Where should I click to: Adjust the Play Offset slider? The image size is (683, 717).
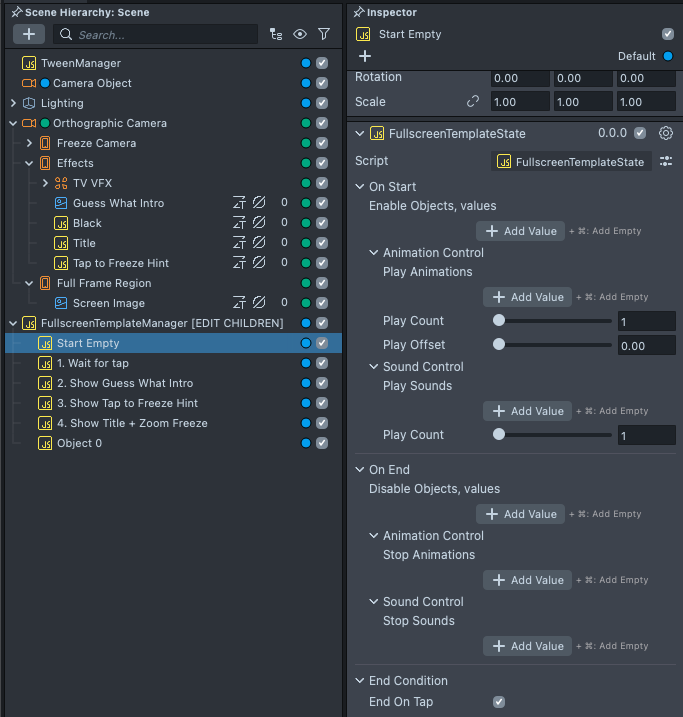click(499, 346)
